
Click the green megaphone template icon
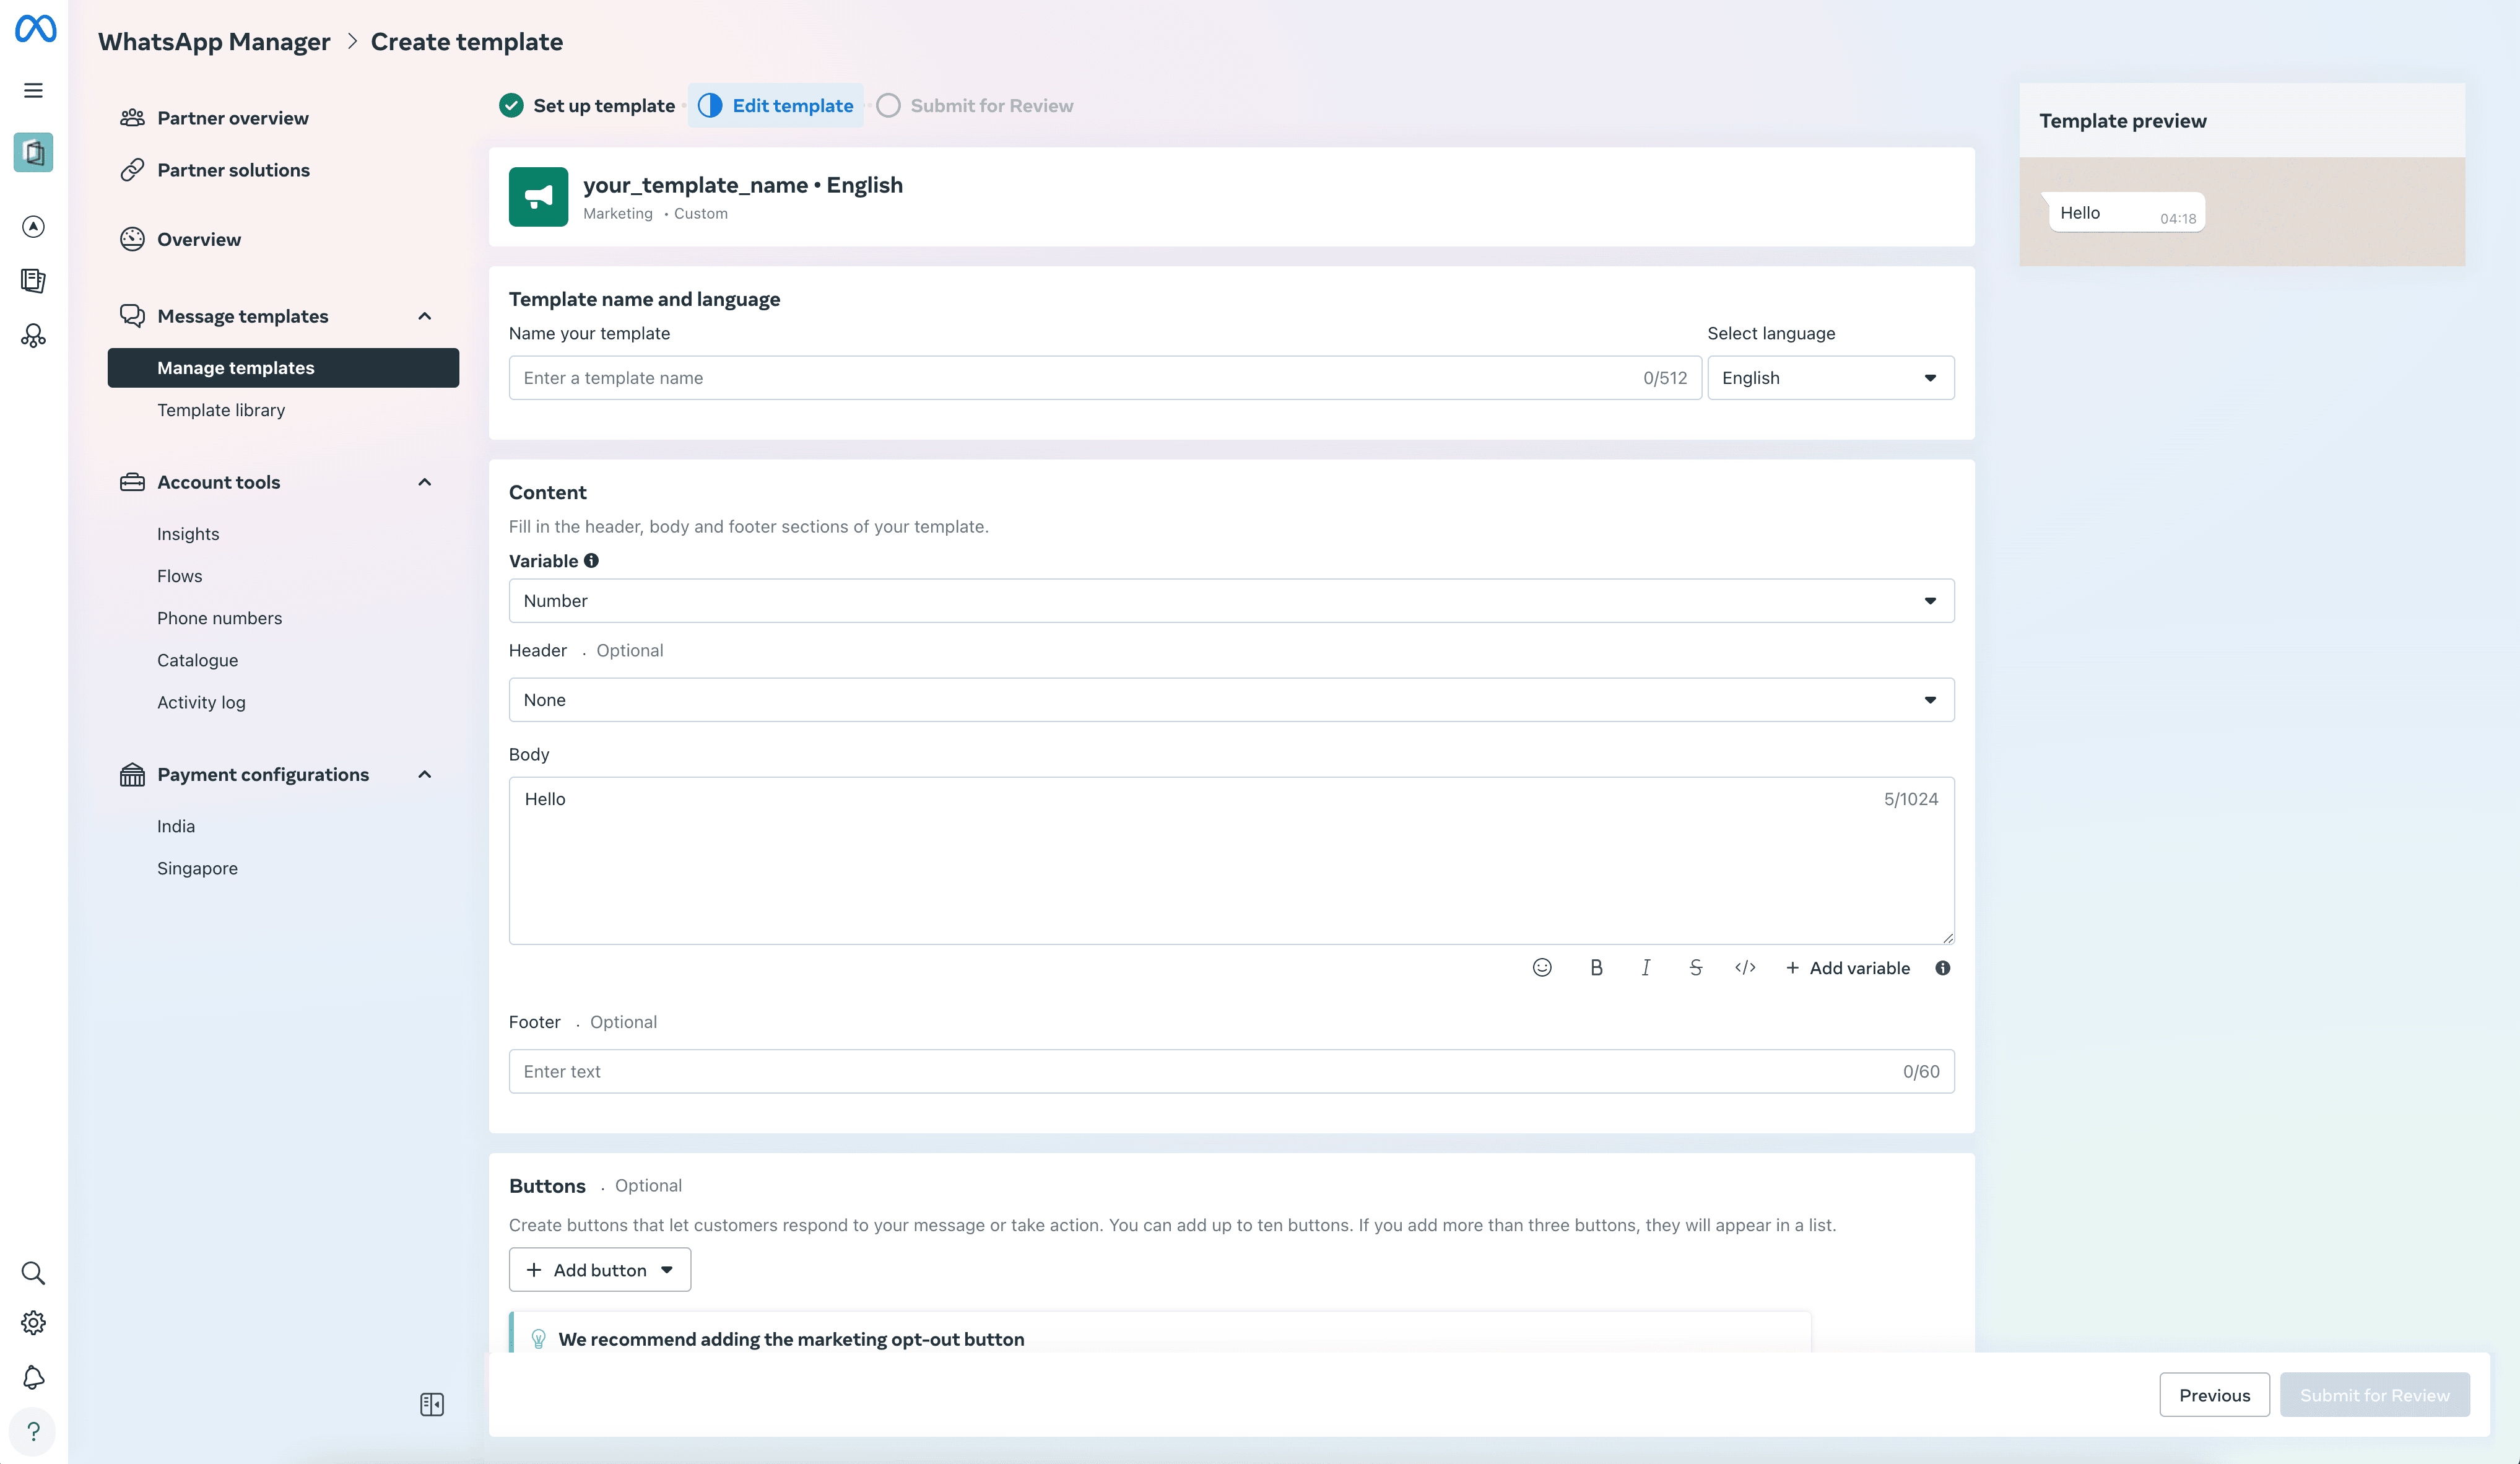click(538, 197)
